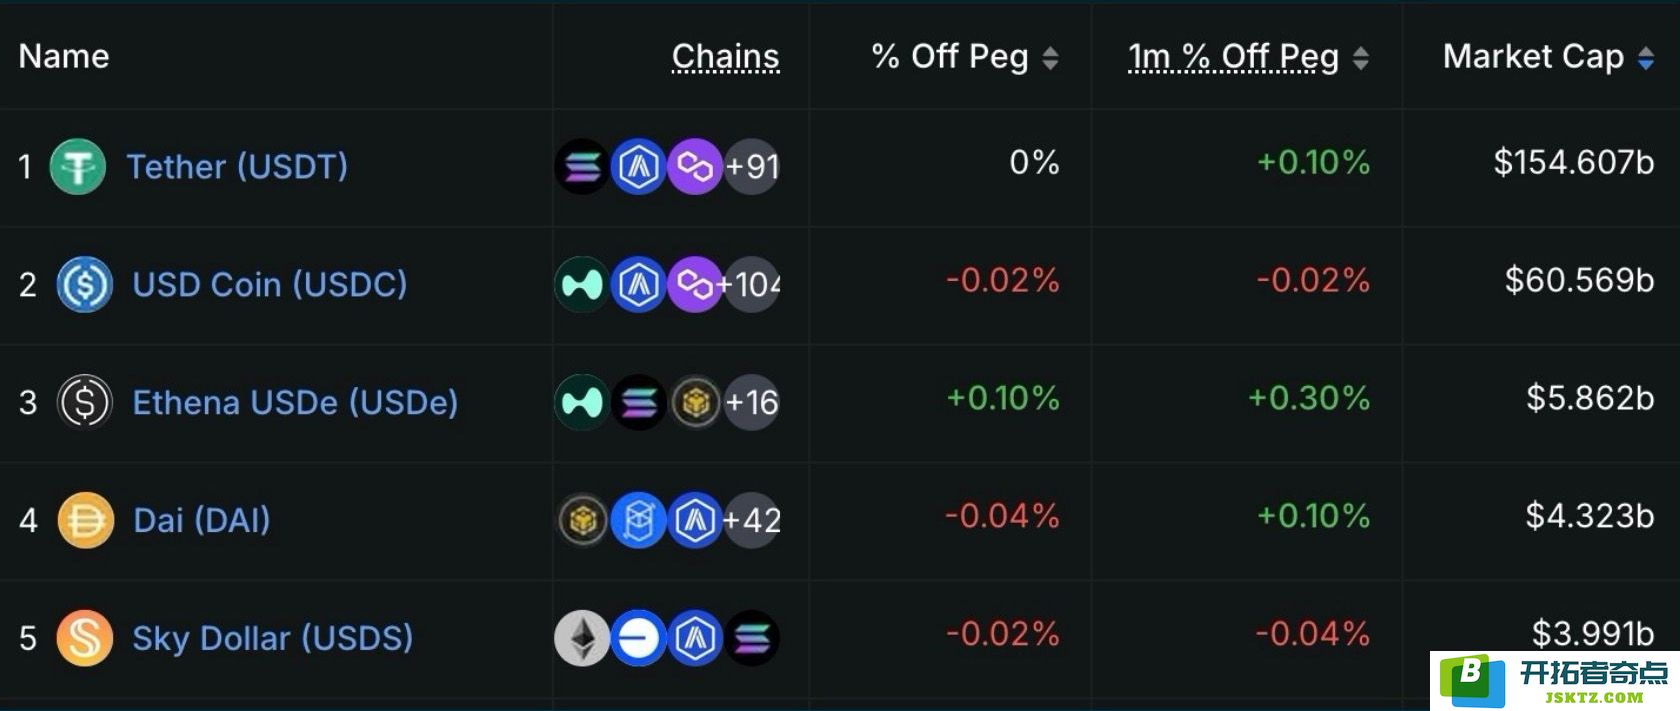1680x711 pixels.
Task: Click the Chains column header
Action: (726, 57)
